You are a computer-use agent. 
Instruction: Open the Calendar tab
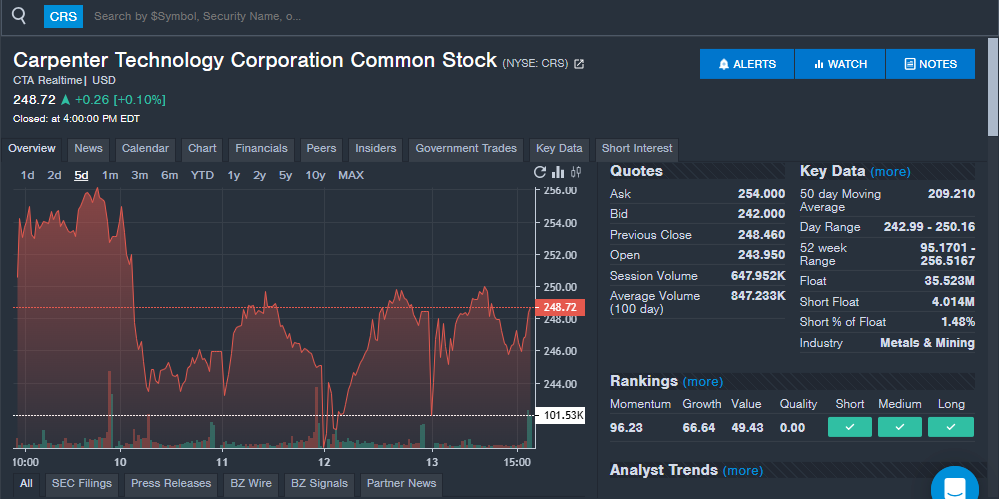tap(145, 148)
